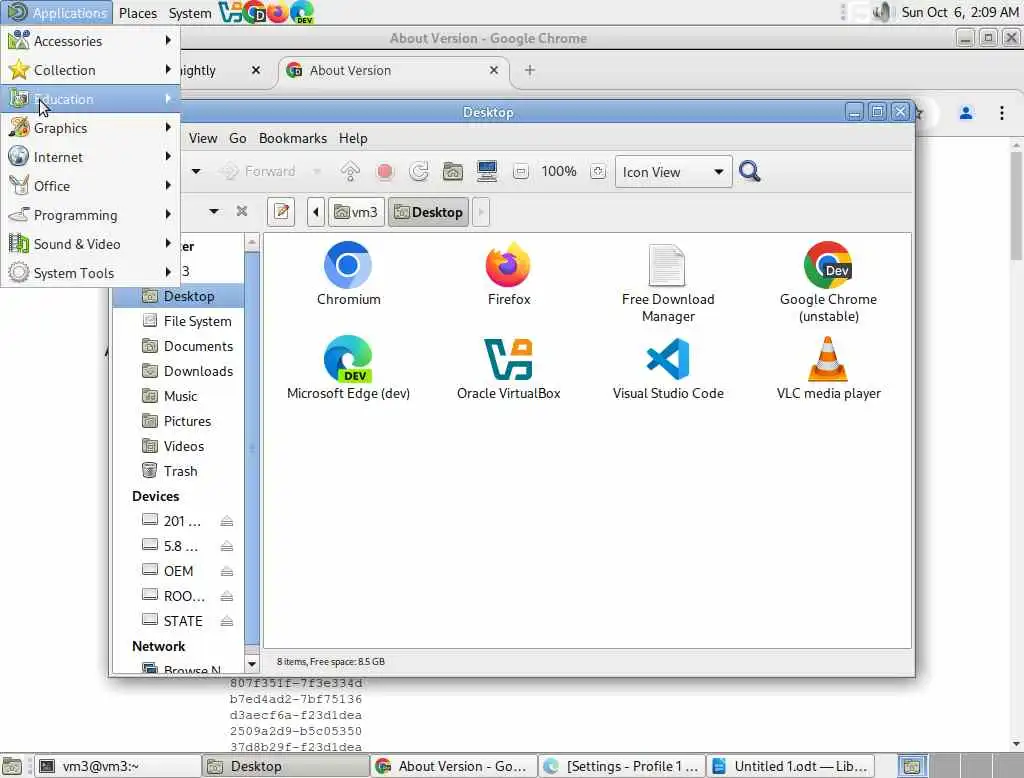Open the View menu in file manager

(203, 138)
